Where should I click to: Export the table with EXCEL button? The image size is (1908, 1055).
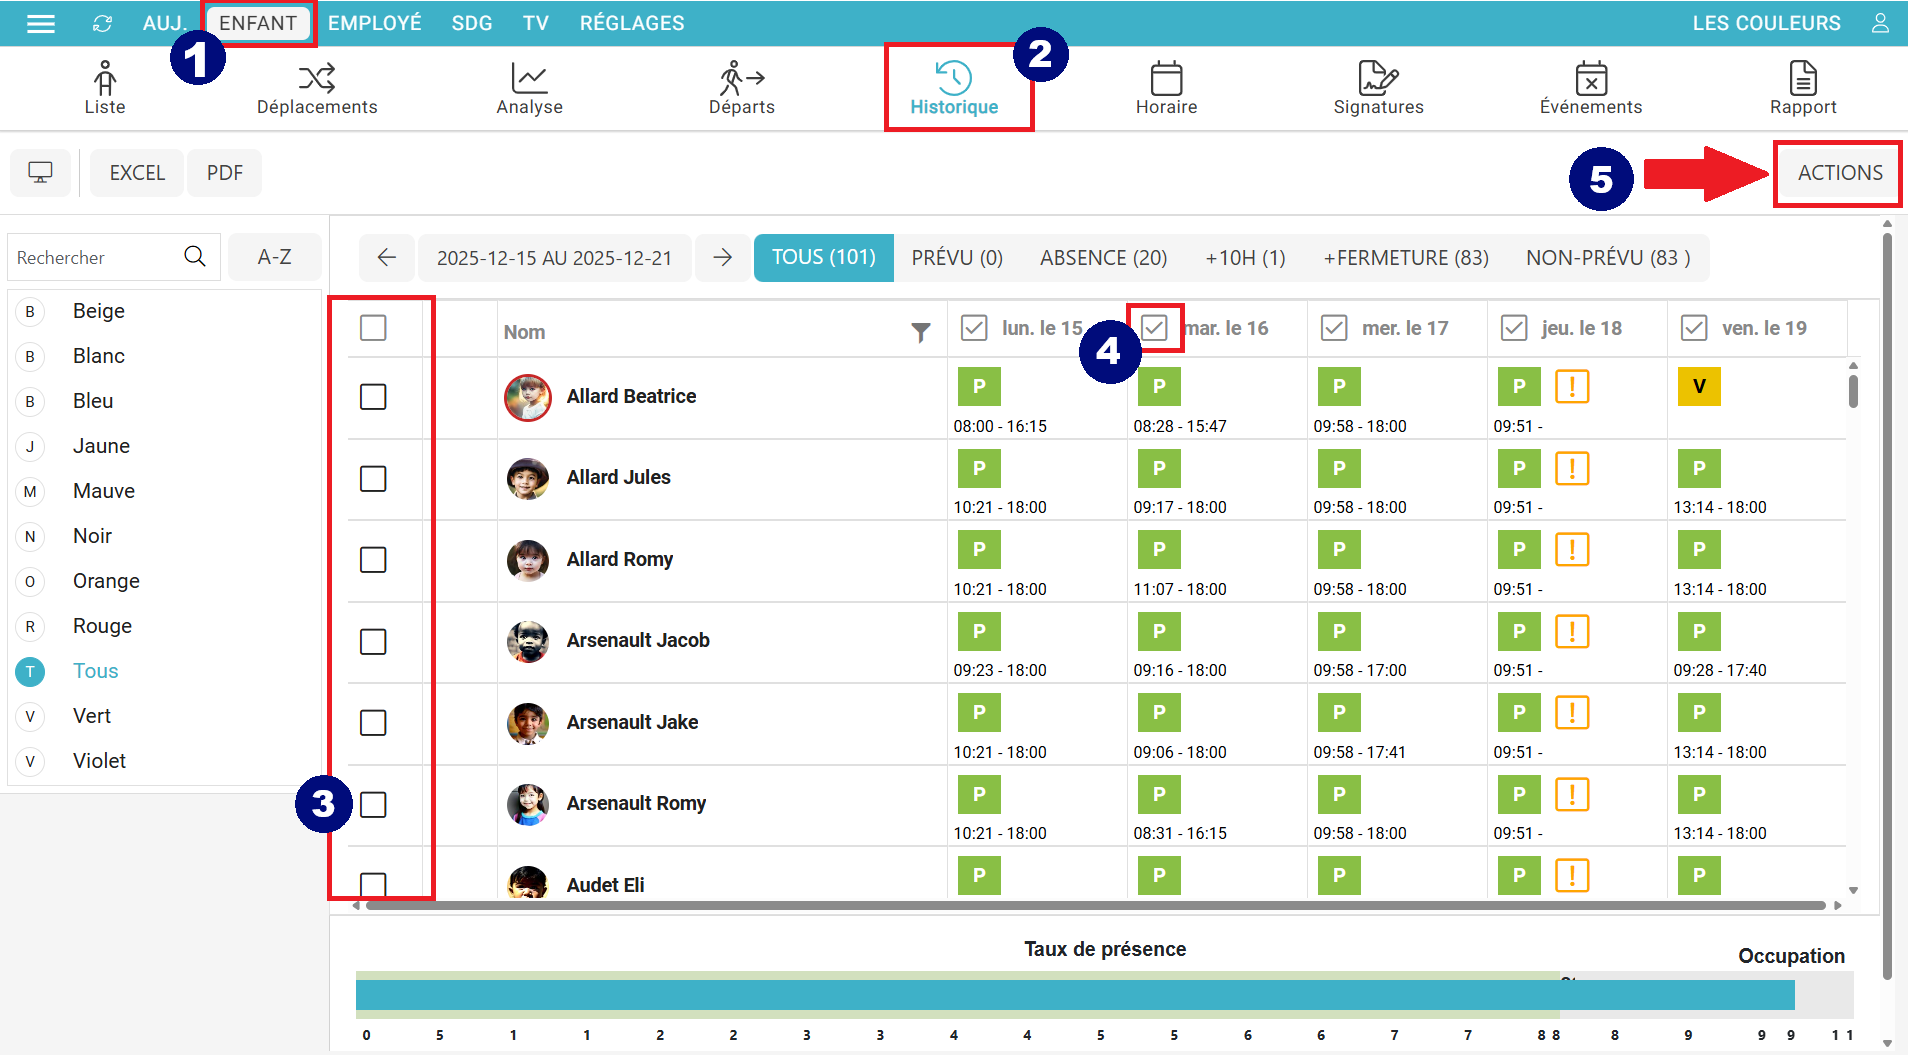coord(137,173)
